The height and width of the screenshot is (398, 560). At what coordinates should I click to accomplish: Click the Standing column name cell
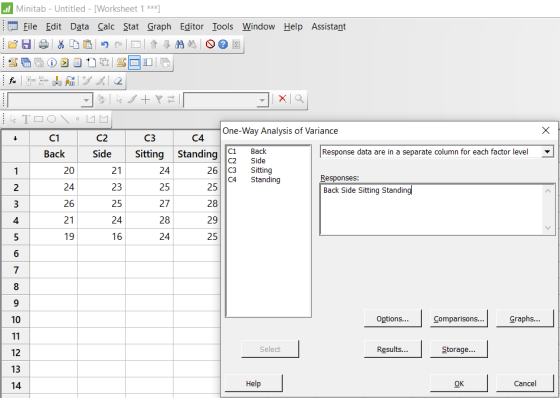[197, 154]
